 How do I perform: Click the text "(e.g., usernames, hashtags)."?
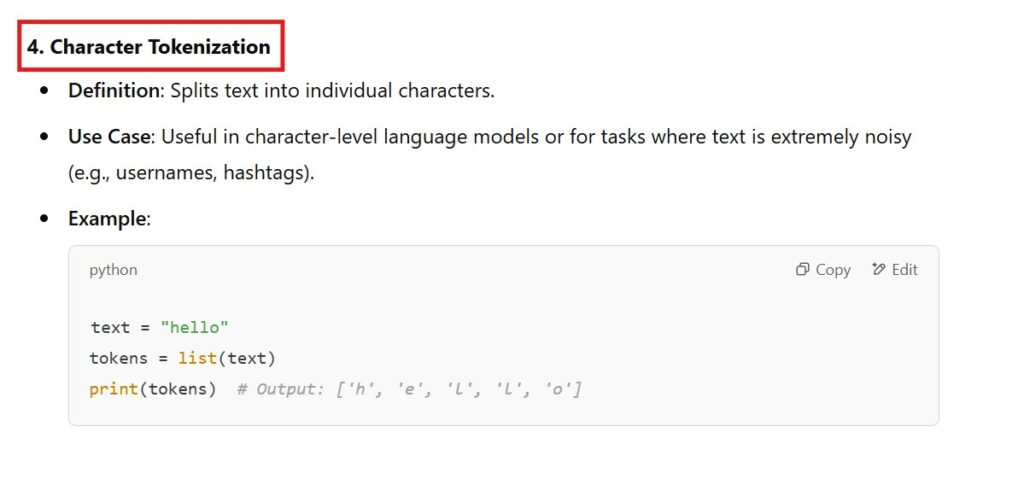(x=191, y=172)
